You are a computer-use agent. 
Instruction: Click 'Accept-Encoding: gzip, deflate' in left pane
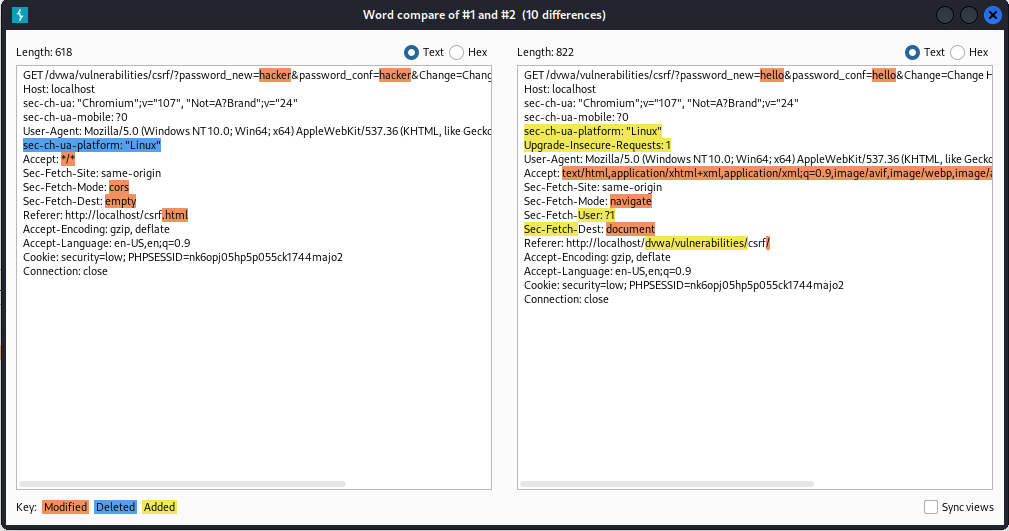pos(96,229)
